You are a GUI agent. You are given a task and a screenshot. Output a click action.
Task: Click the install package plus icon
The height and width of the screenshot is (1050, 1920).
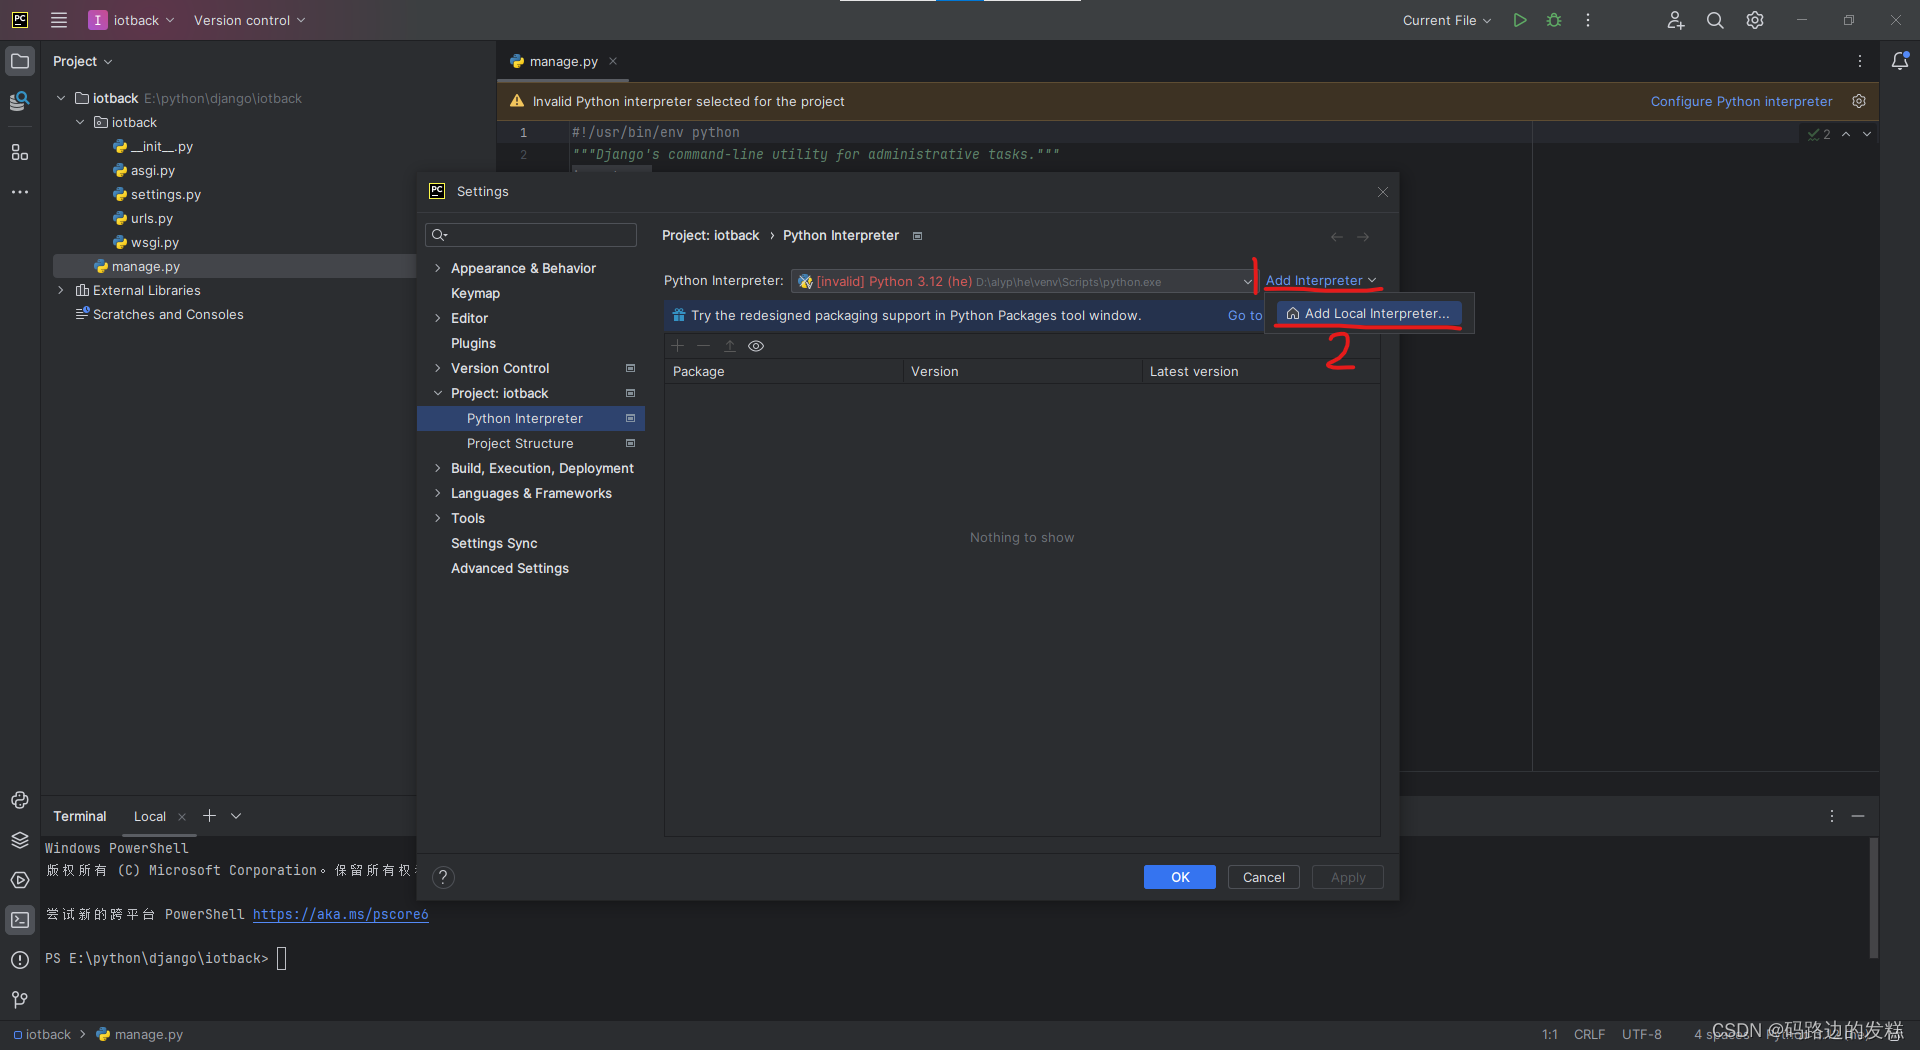pos(678,346)
